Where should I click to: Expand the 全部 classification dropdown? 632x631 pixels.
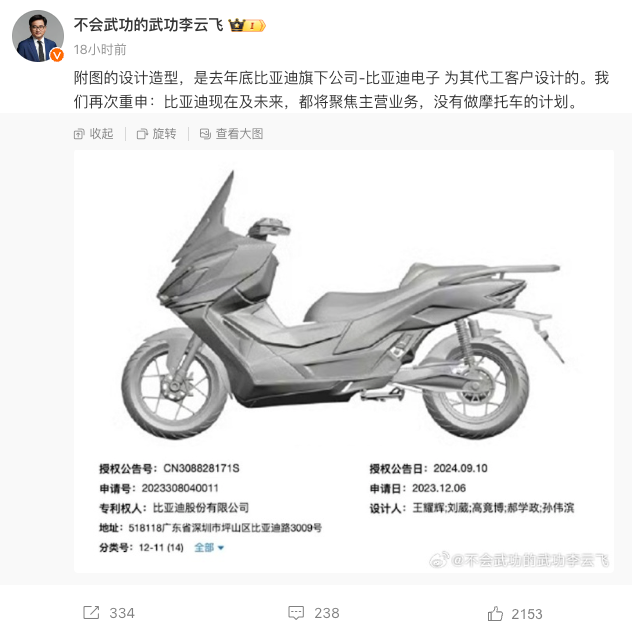point(209,547)
